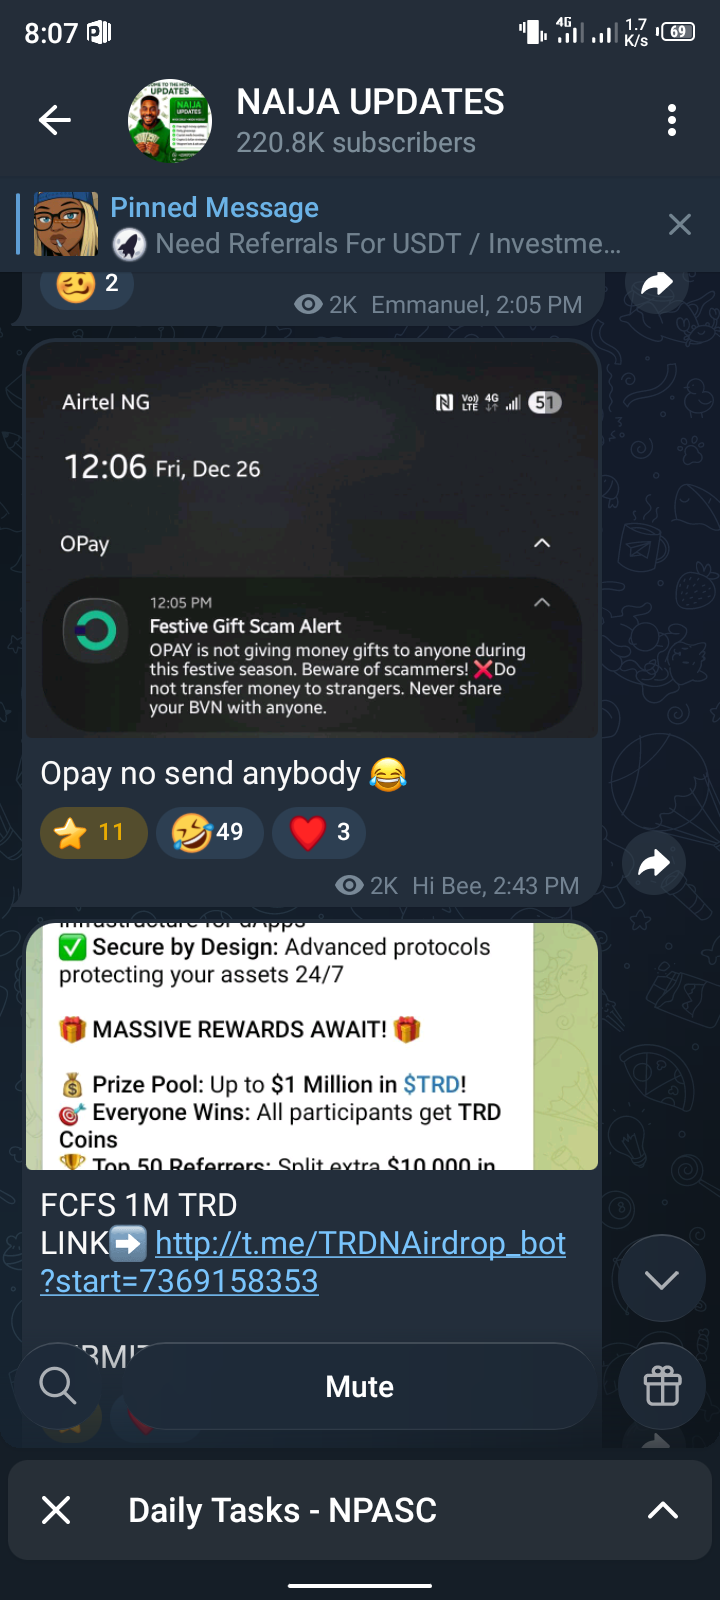Image resolution: width=720 pixels, height=1600 pixels.
Task: Mute the channel
Action: pos(360,1387)
